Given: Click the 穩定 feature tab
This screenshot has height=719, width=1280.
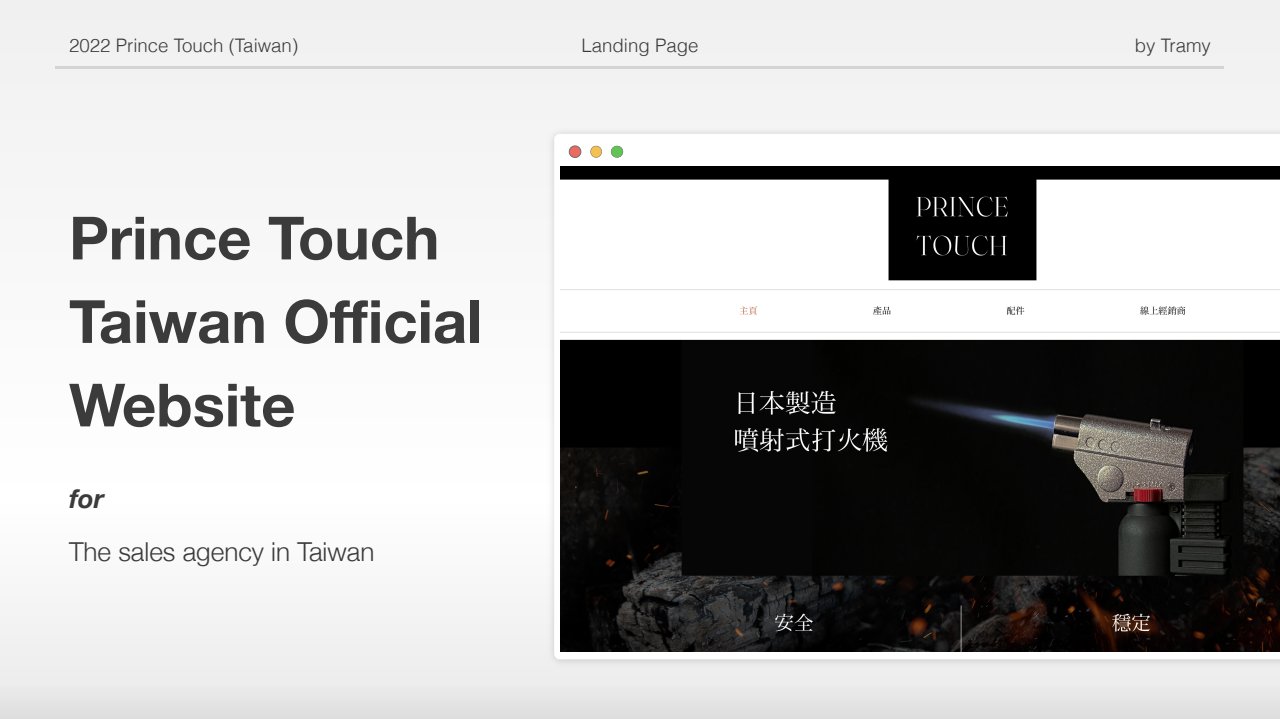Looking at the screenshot, I should pos(1131,623).
